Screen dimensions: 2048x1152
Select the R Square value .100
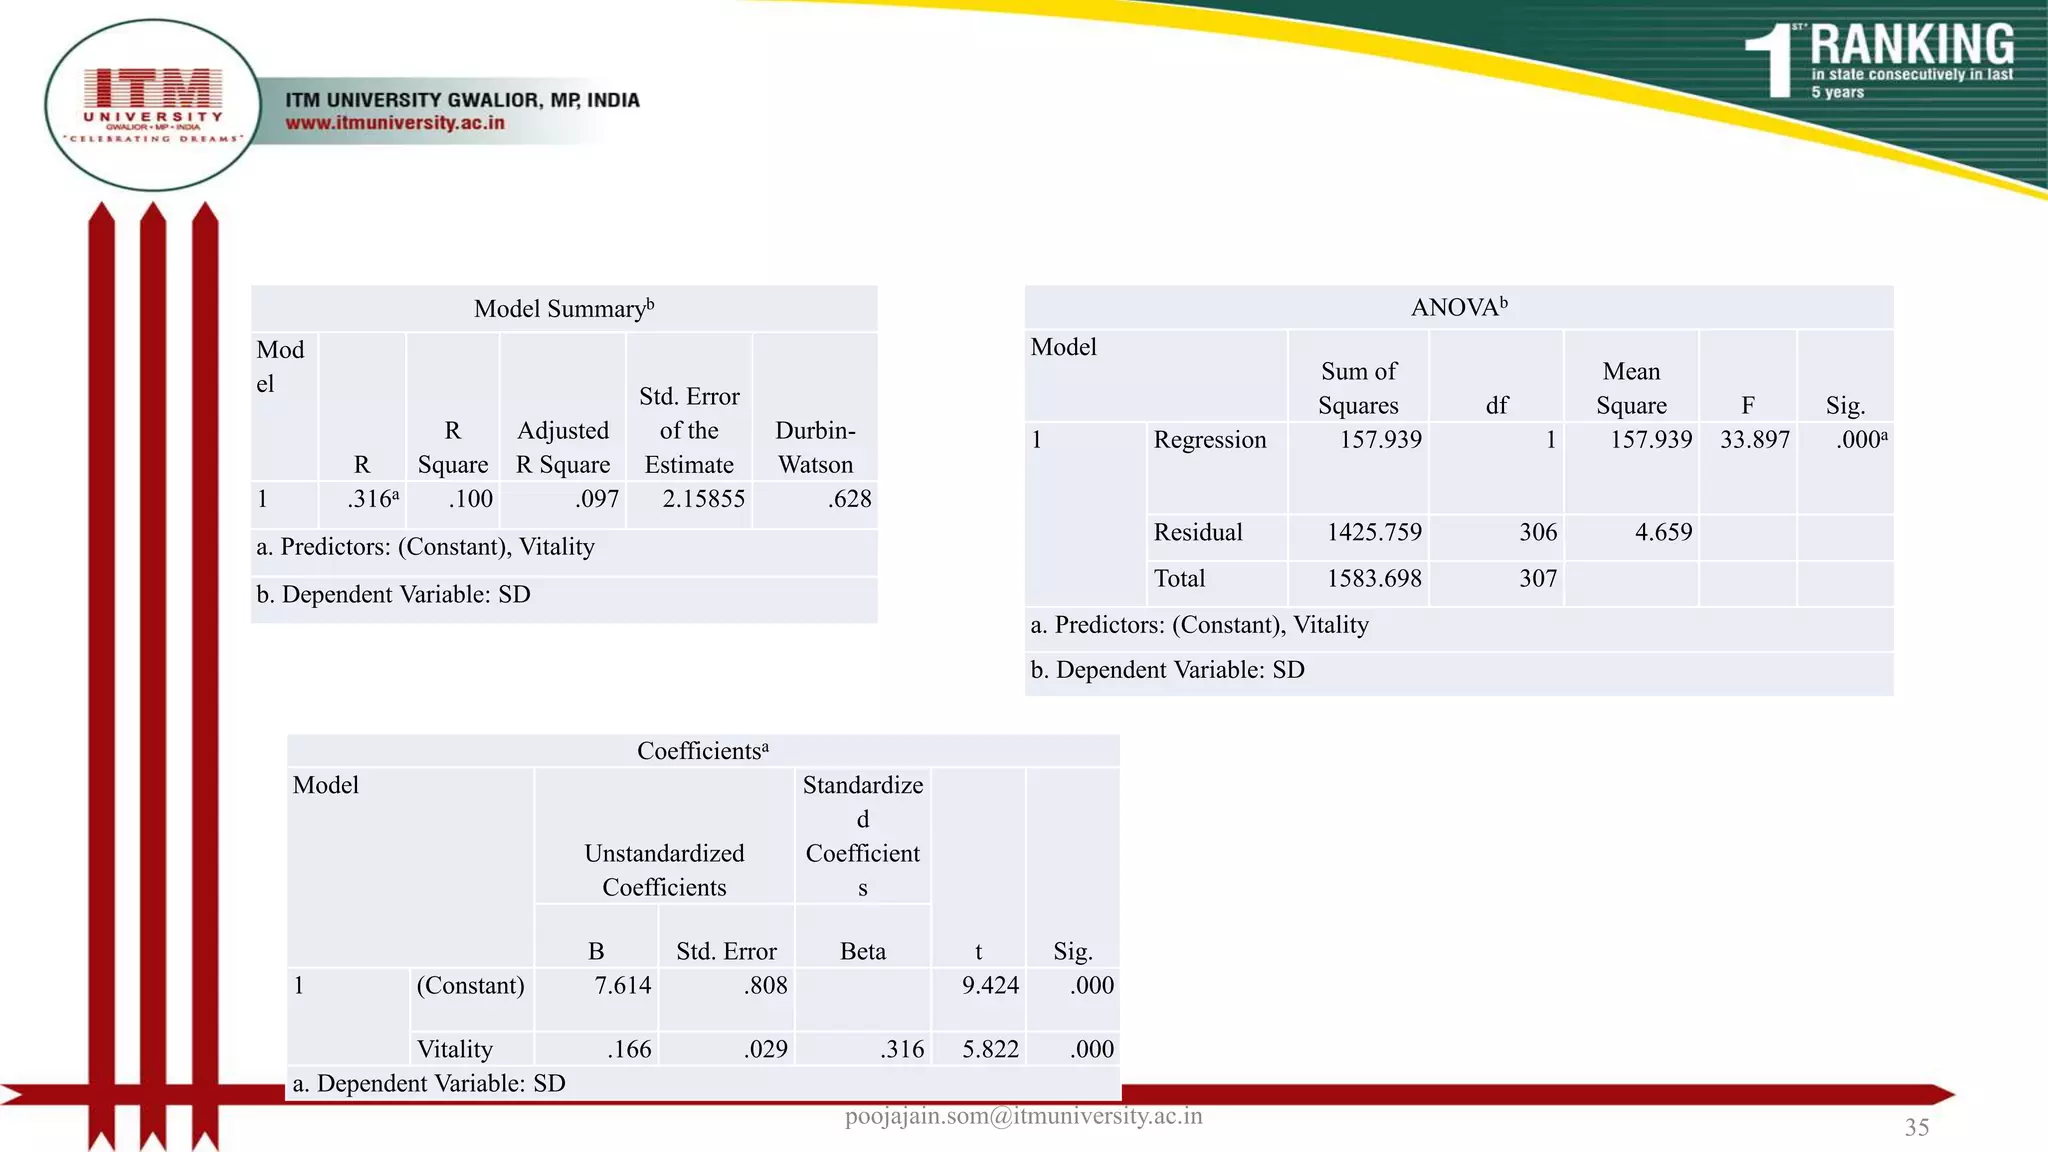[x=470, y=499]
